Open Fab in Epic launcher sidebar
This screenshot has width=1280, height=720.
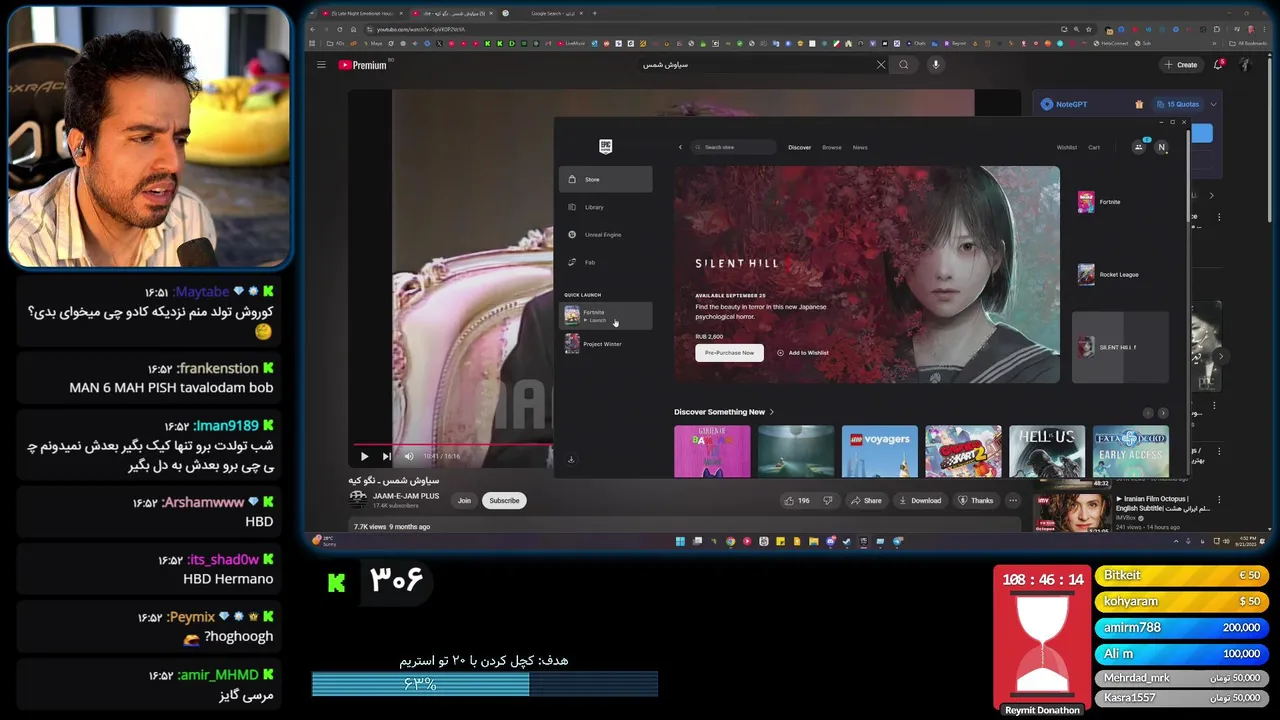pyautogui.click(x=606, y=262)
